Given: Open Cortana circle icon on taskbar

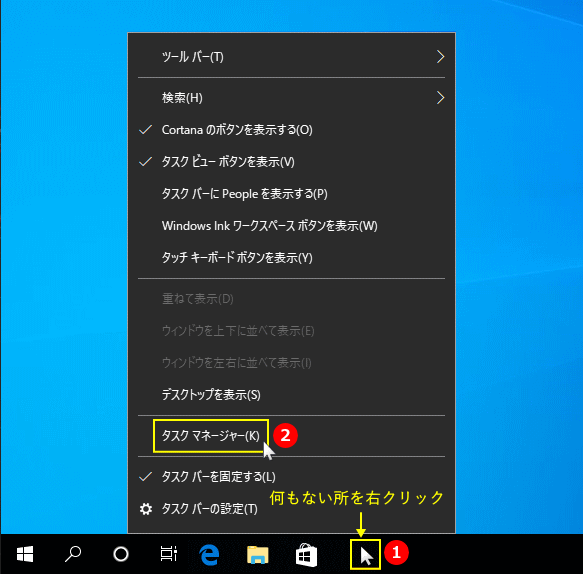Looking at the screenshot, I should click(121, 554).
